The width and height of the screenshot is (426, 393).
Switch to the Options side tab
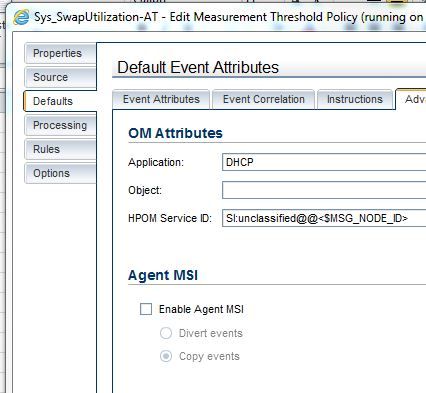pyautogui.click(x=60, y=173)
